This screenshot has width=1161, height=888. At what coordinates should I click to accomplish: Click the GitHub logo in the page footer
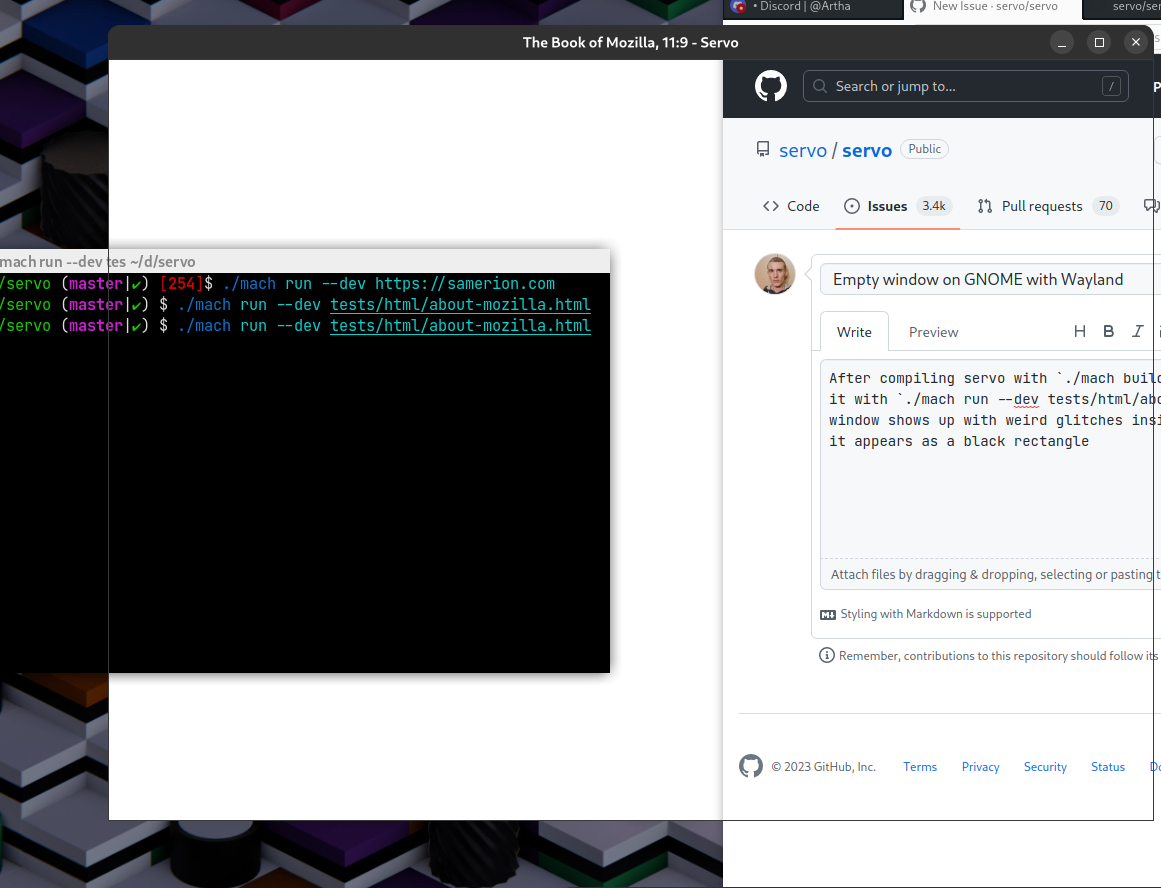click(x=751, y=766)
